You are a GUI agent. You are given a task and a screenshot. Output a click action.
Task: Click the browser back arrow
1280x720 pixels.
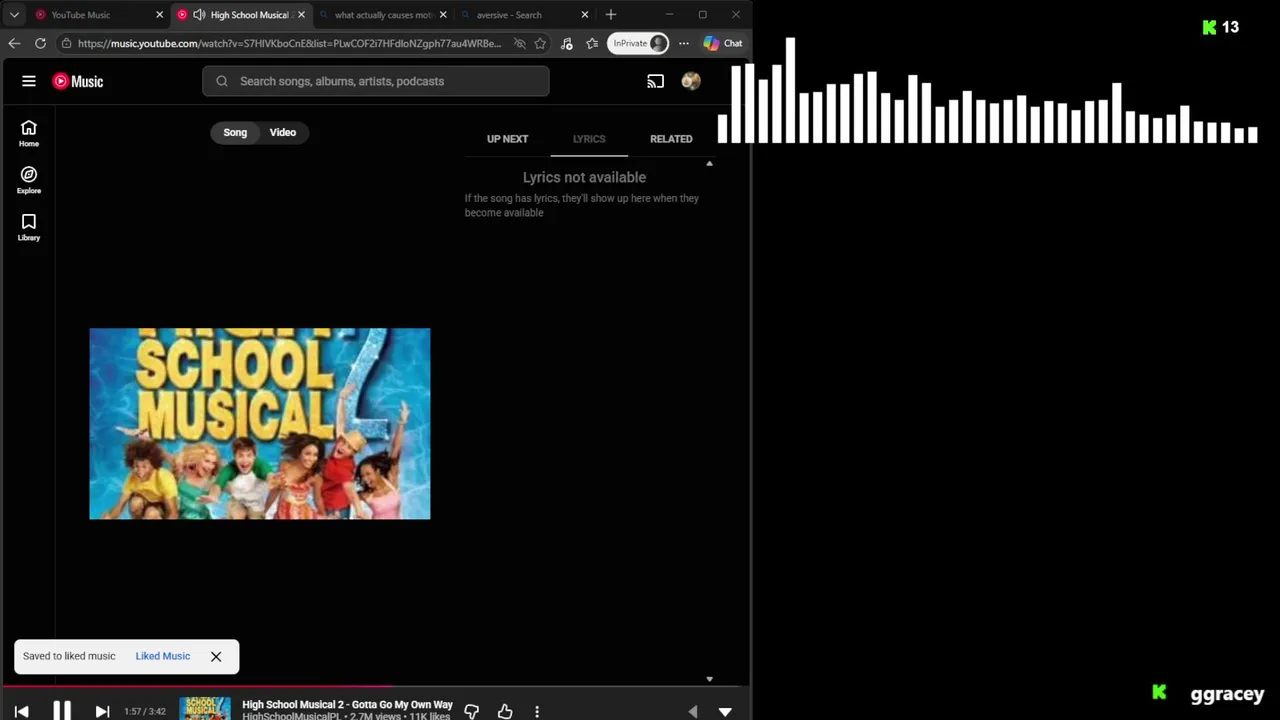pos(14,43)
